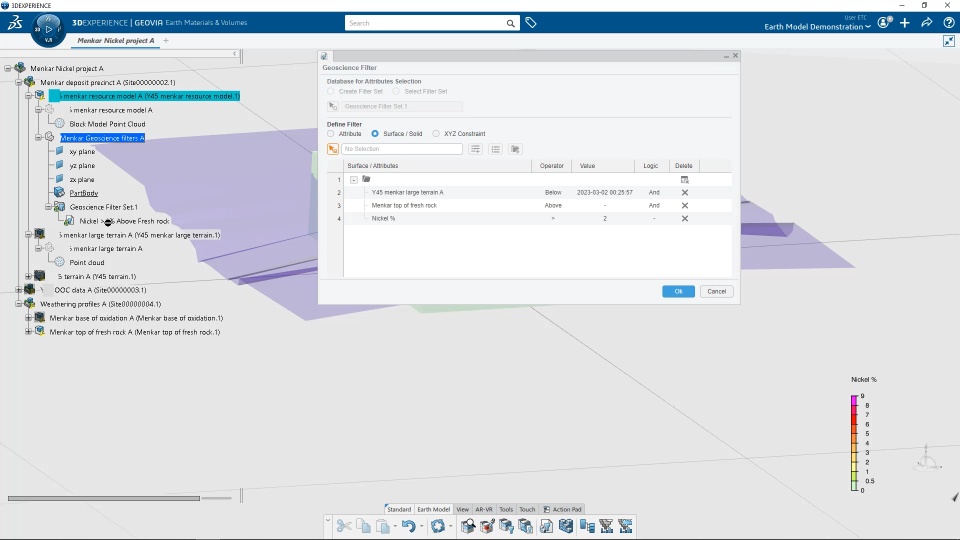Image resolution: width=960 pixels, height=540 pixels.
Task: Select the Block Model Point Cloud item
Action: (107, 124)
